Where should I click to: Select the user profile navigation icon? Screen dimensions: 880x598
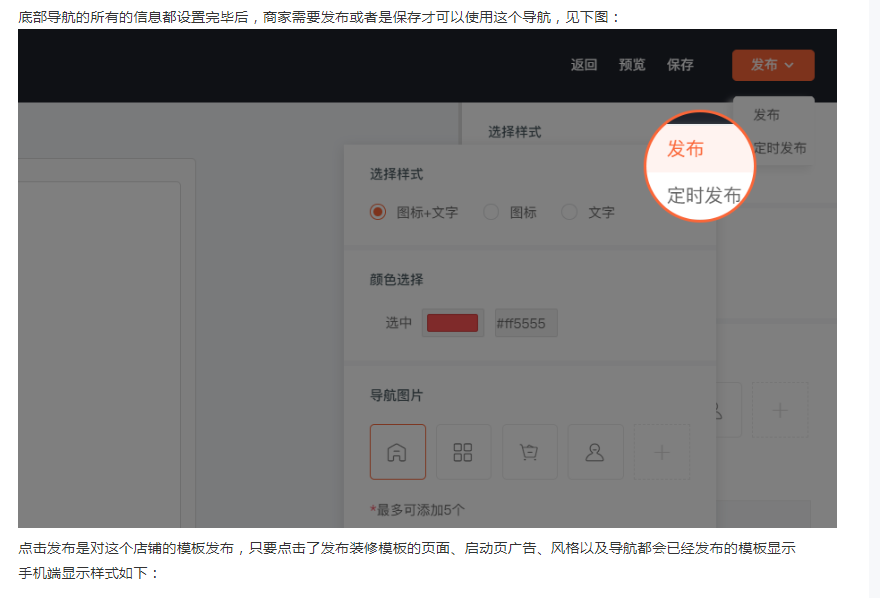[595, 452]
